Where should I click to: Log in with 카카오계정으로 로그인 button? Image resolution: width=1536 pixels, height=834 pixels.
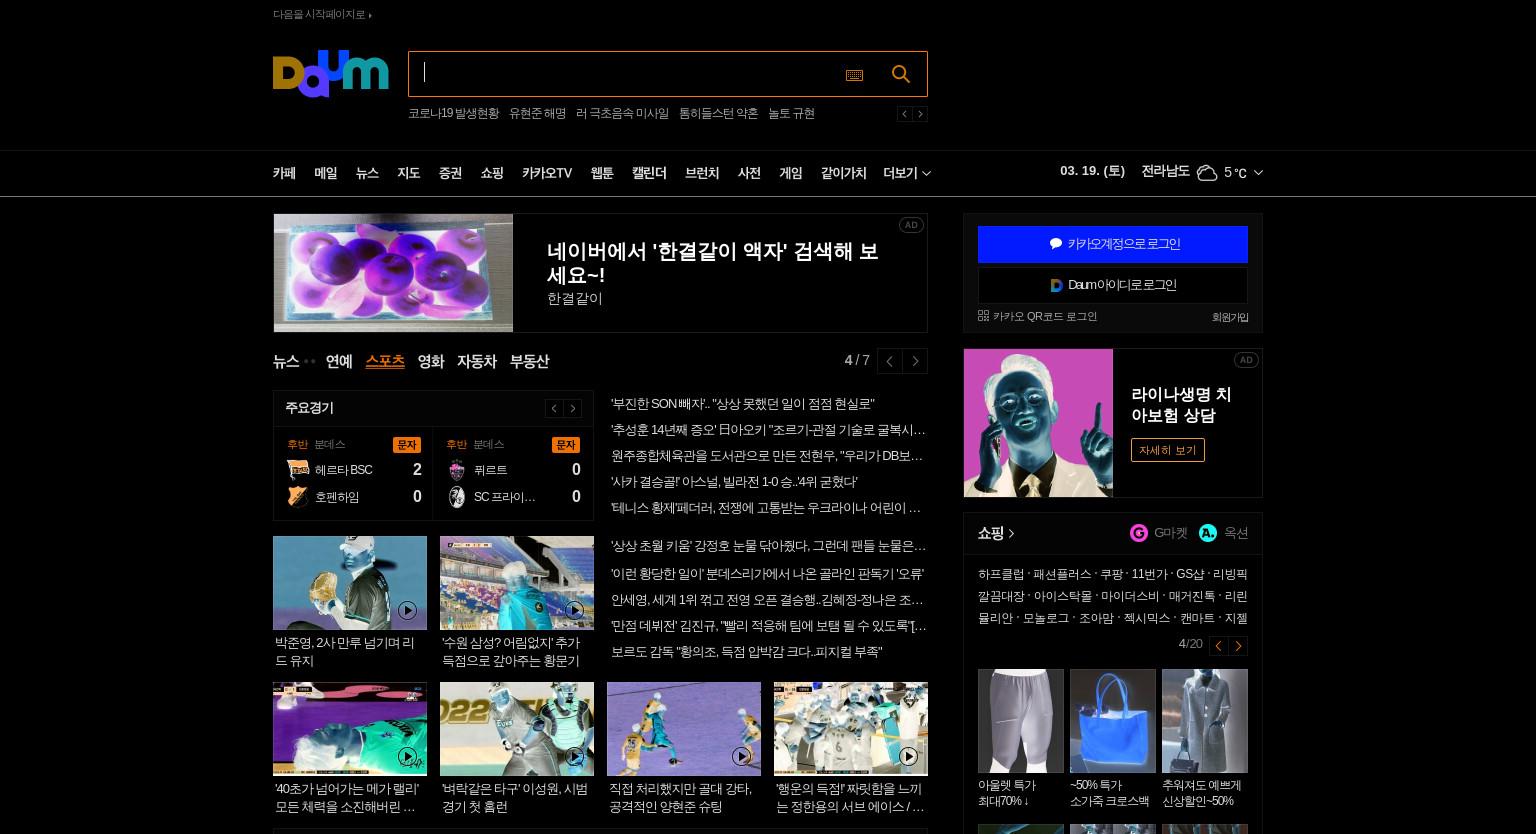[1113, 244]
